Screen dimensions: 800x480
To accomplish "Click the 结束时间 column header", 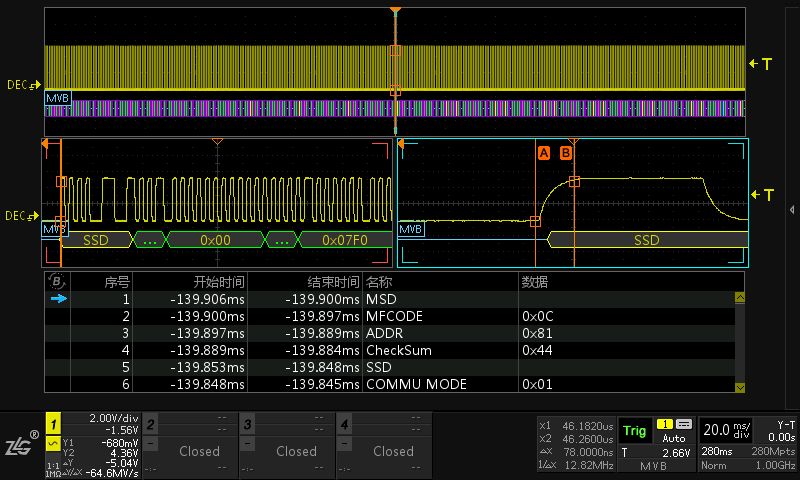I will tap(334, 282).
